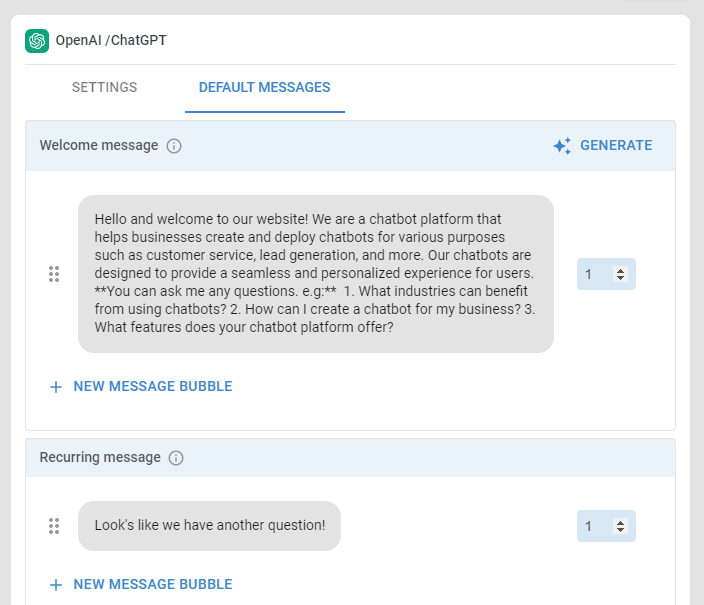
Task: Click the sparkle icon next to Generate
Action: point(562,146)
